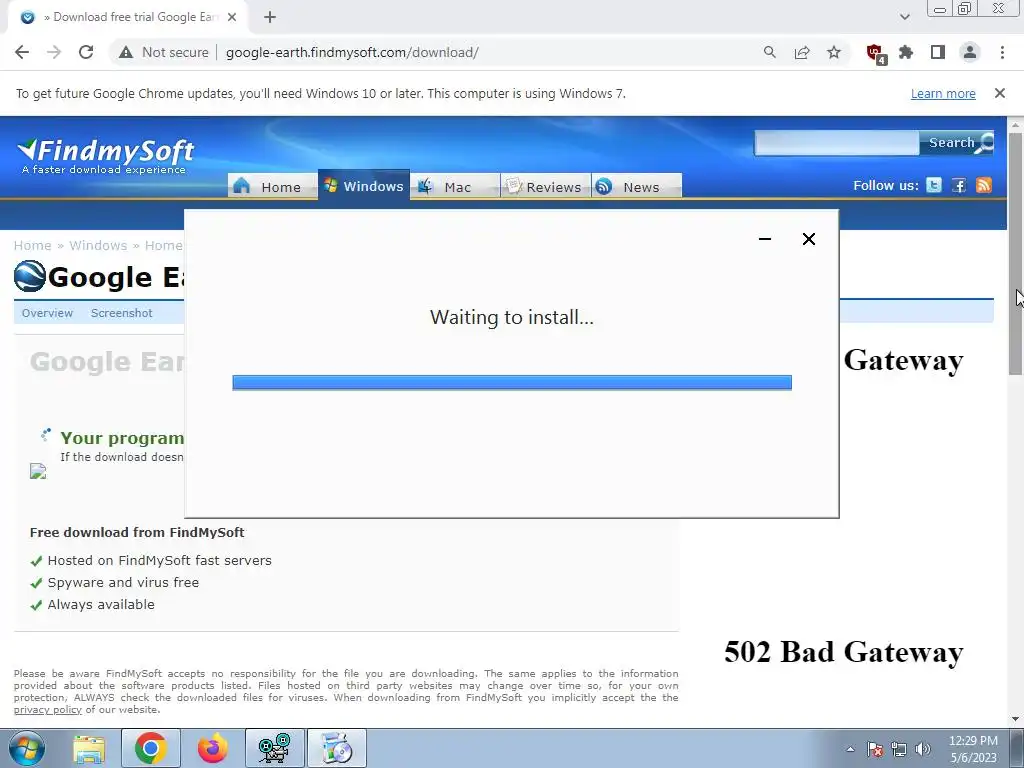
Task: Focus the FindMySoft search field
Action: click(837, 142)
